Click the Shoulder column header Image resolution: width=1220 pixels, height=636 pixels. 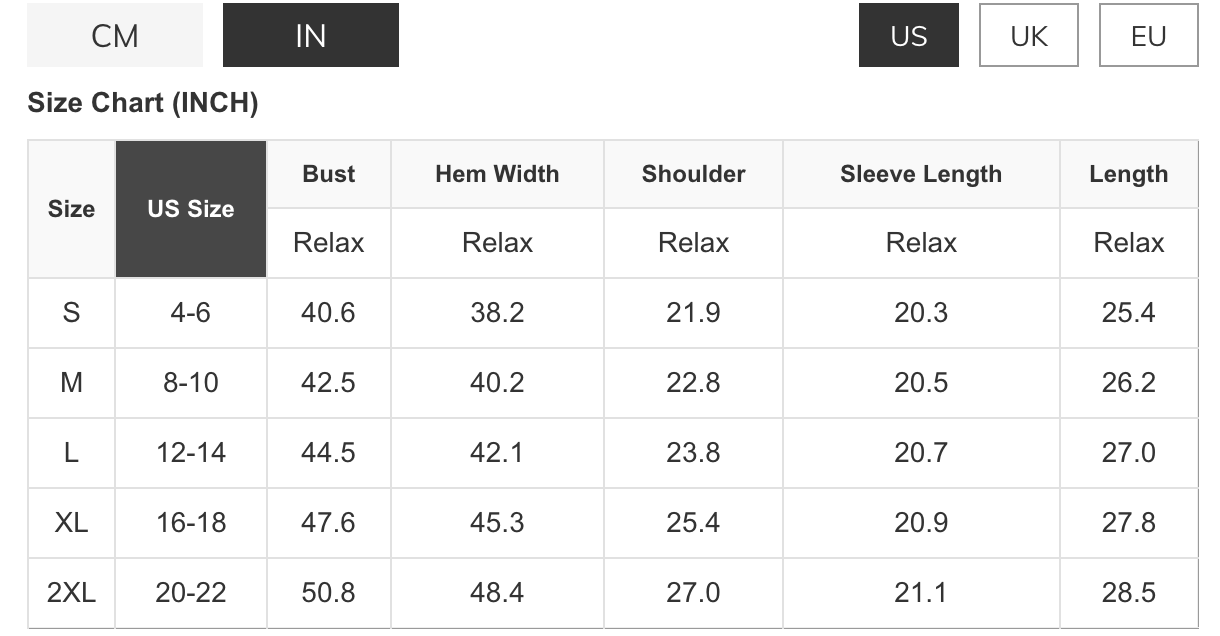coord(693,174)
